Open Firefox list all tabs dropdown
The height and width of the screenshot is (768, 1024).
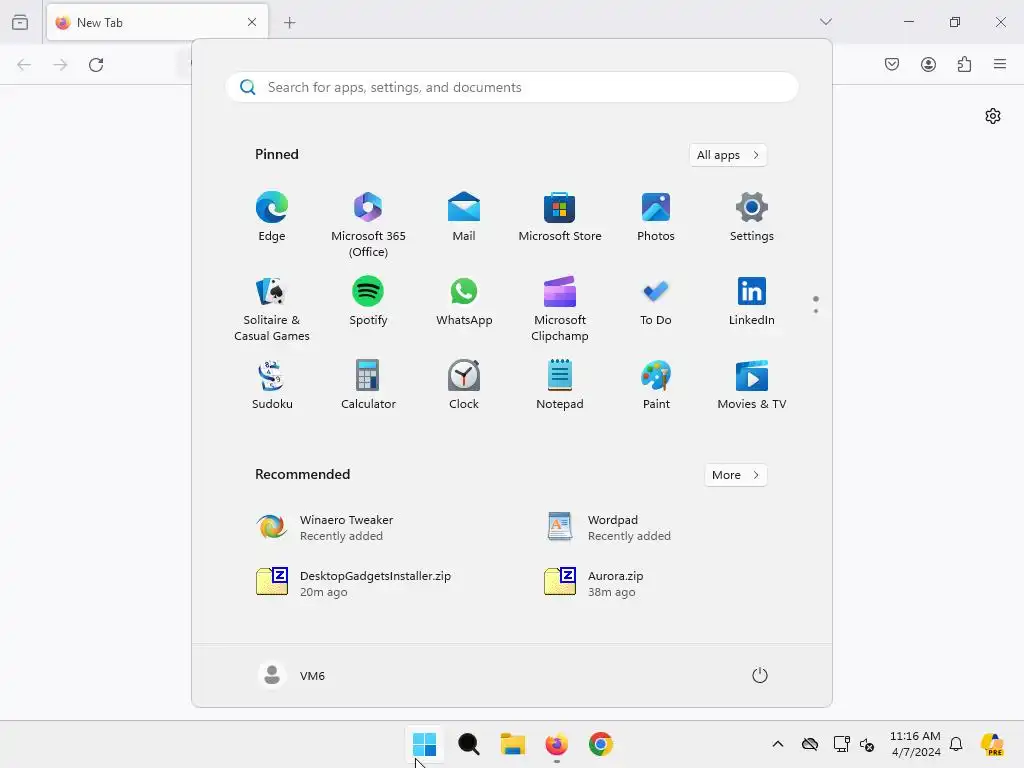pos(826,22)
